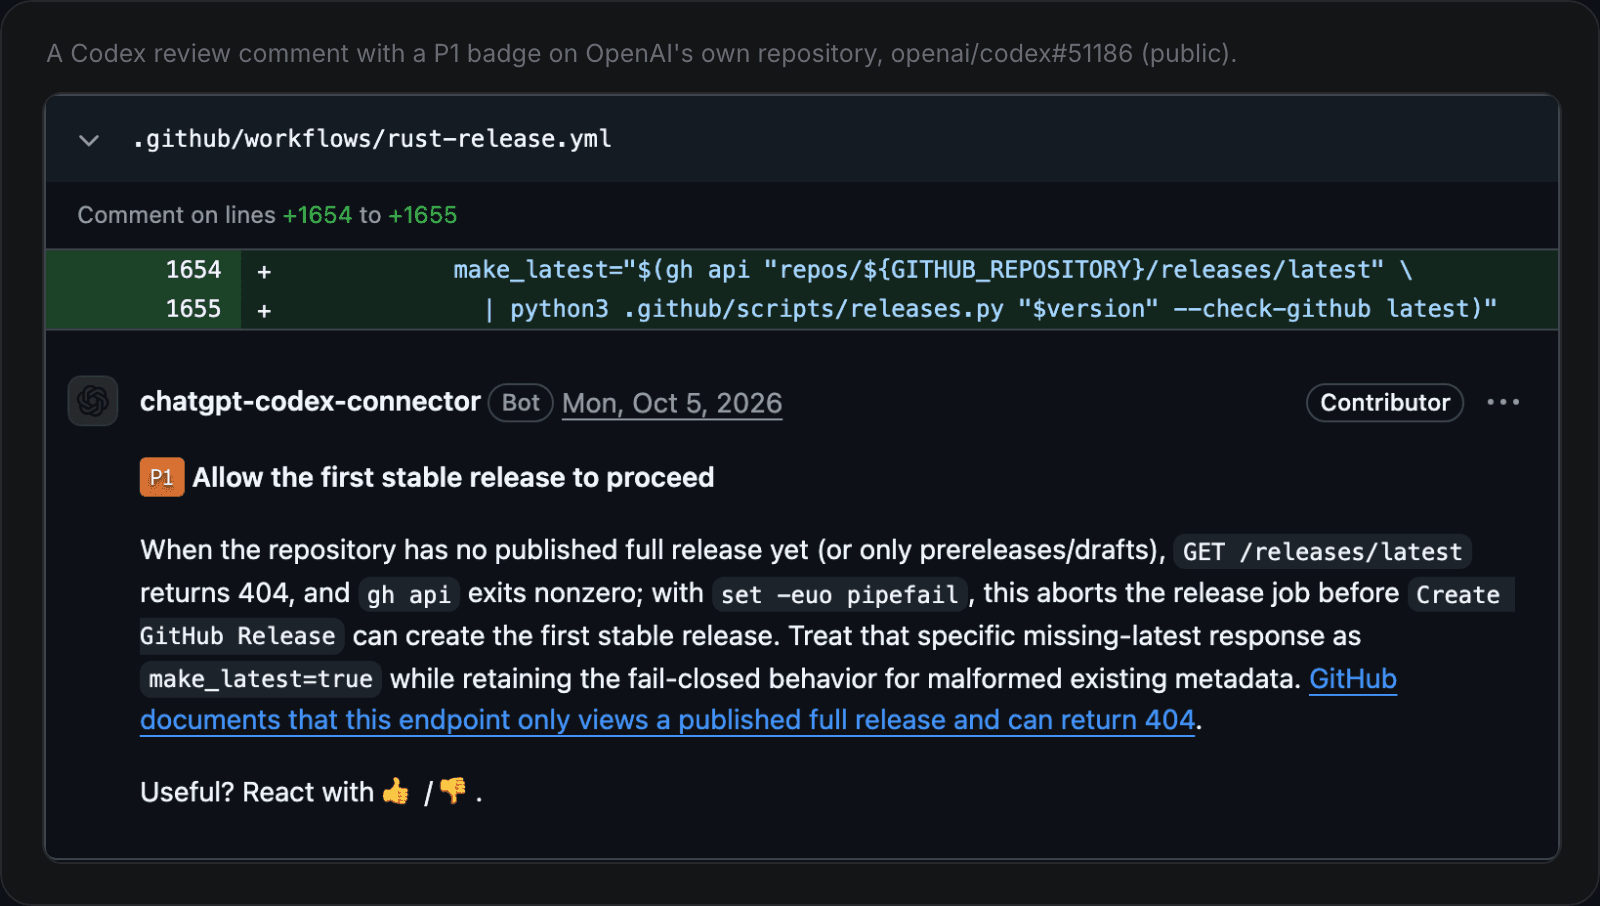The image size is (1600, 906).
Task: Click line number 1655
Action: (193, 309)
